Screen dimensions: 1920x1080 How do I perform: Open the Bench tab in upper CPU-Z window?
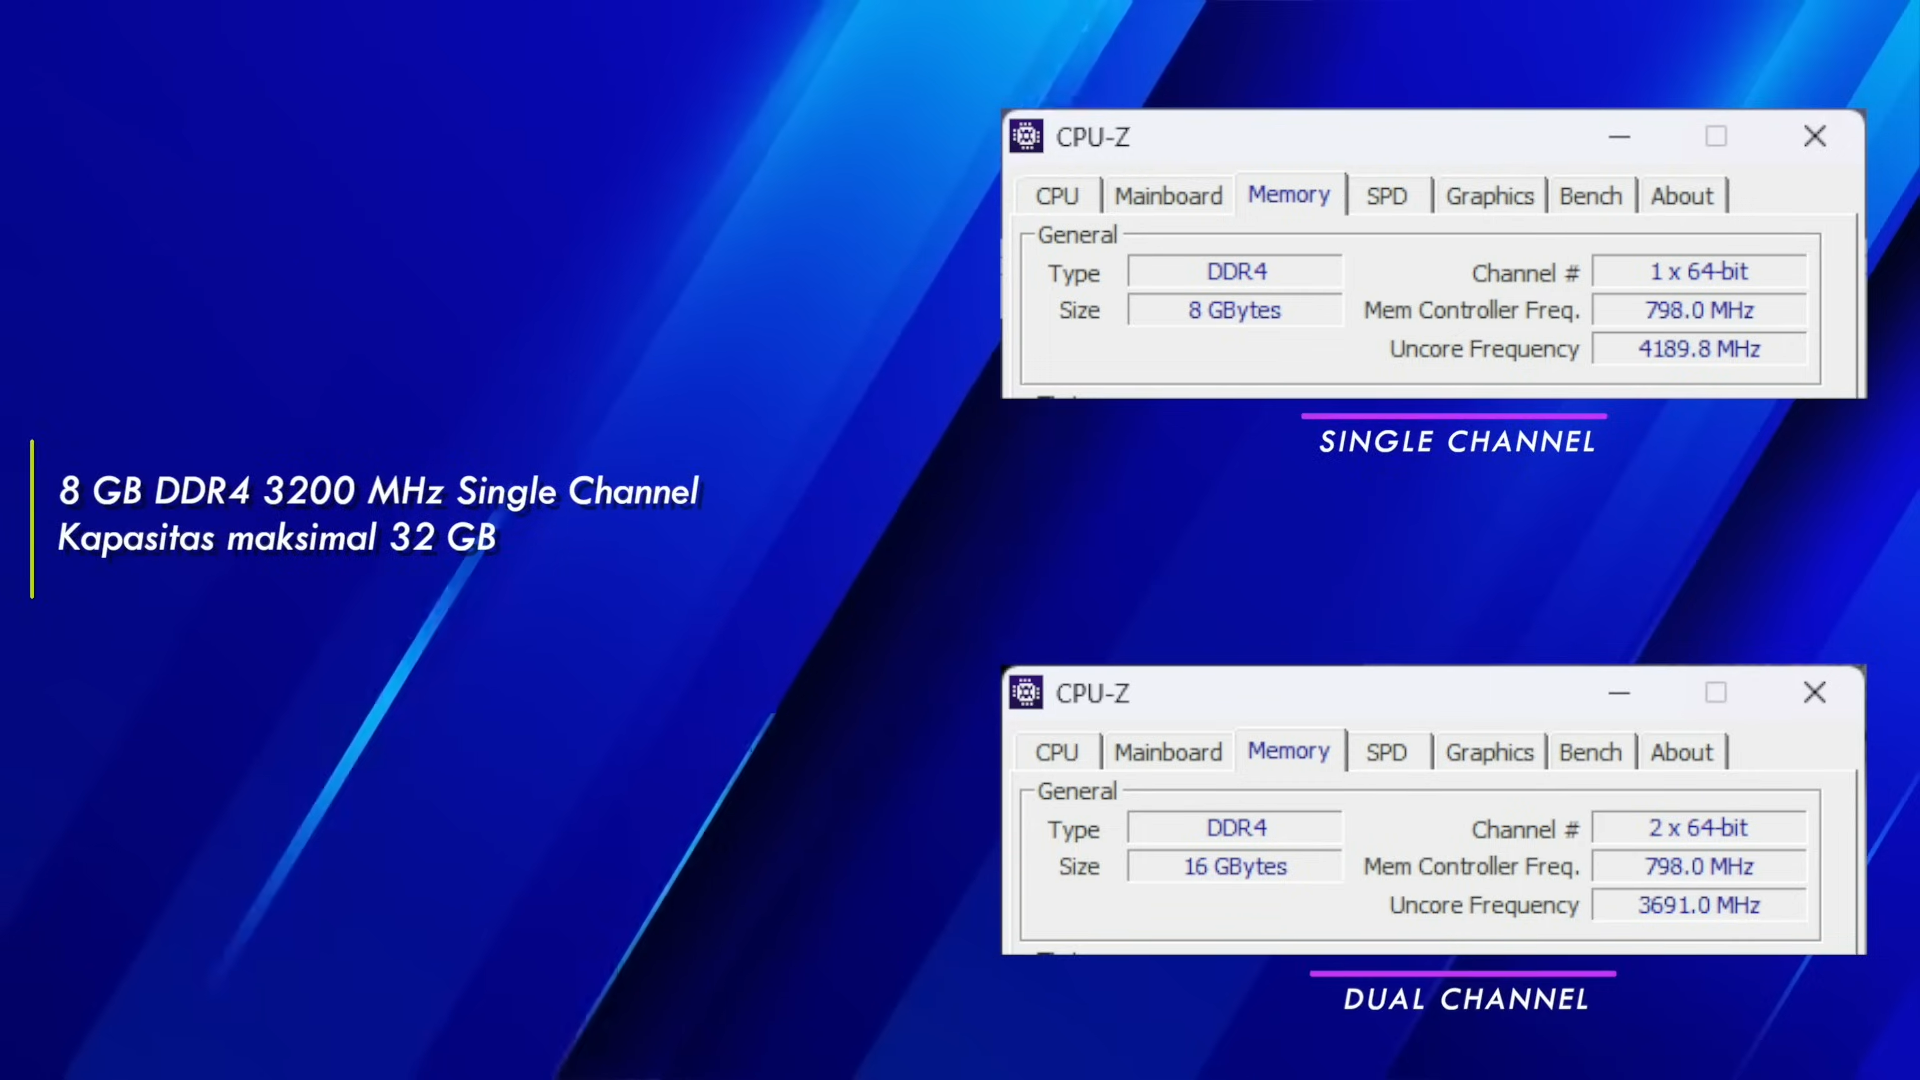point(1591,196)
